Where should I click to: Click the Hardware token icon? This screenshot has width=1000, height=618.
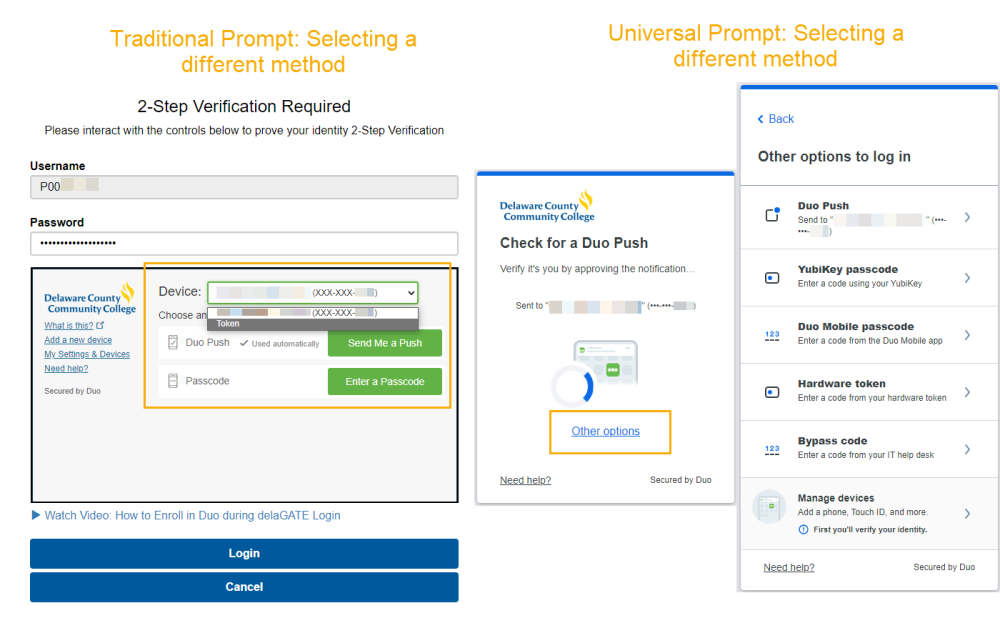772,392
